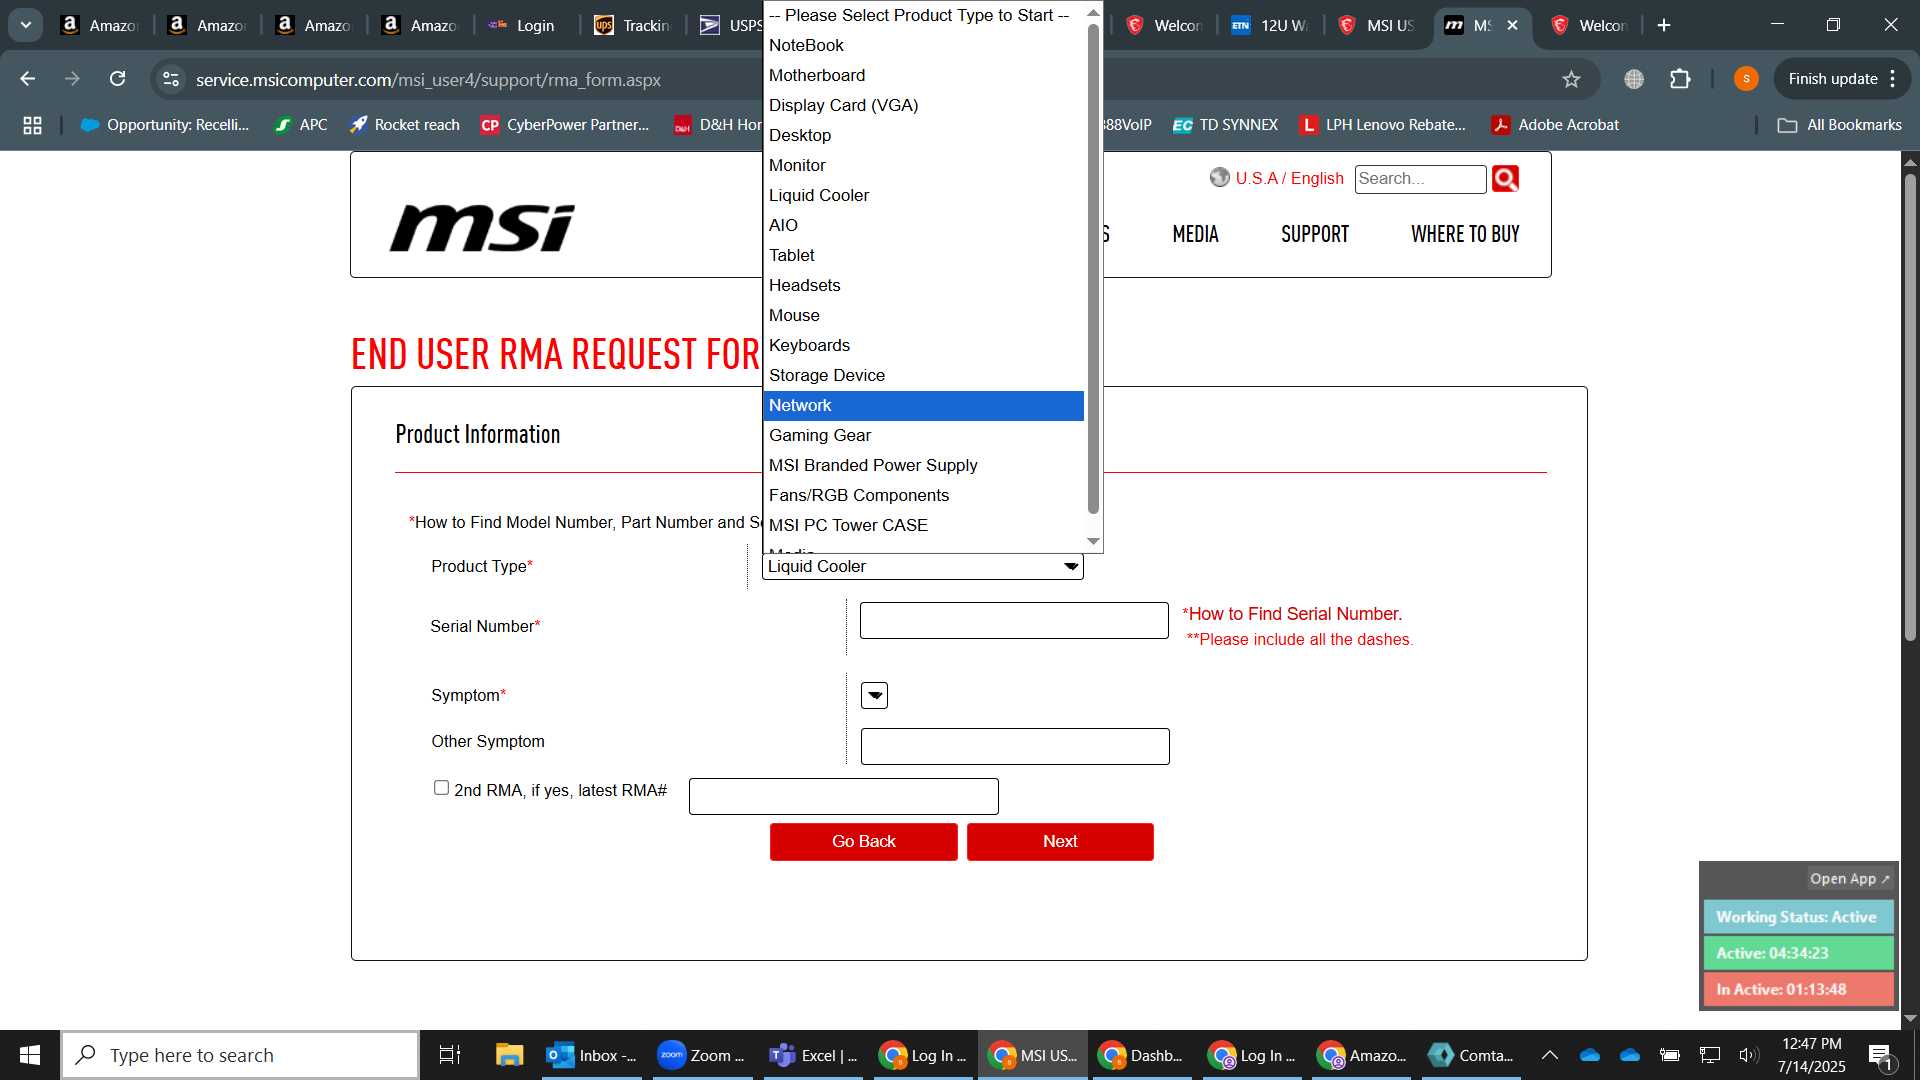Open the tab search chevron
This screenshot has width=1920, height=1080.
coord(26,25)
